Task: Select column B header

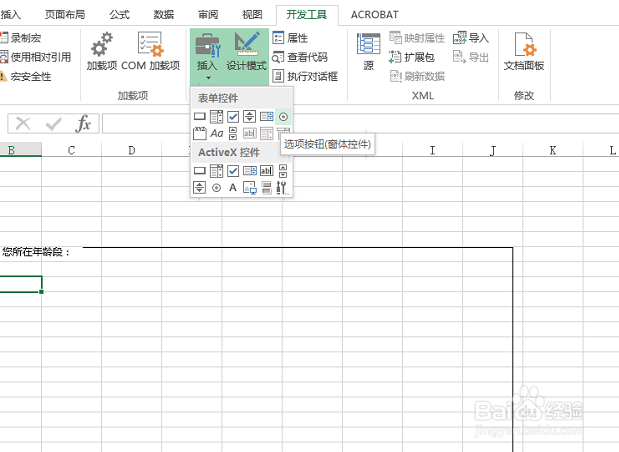Action: [x=21, y=150]
